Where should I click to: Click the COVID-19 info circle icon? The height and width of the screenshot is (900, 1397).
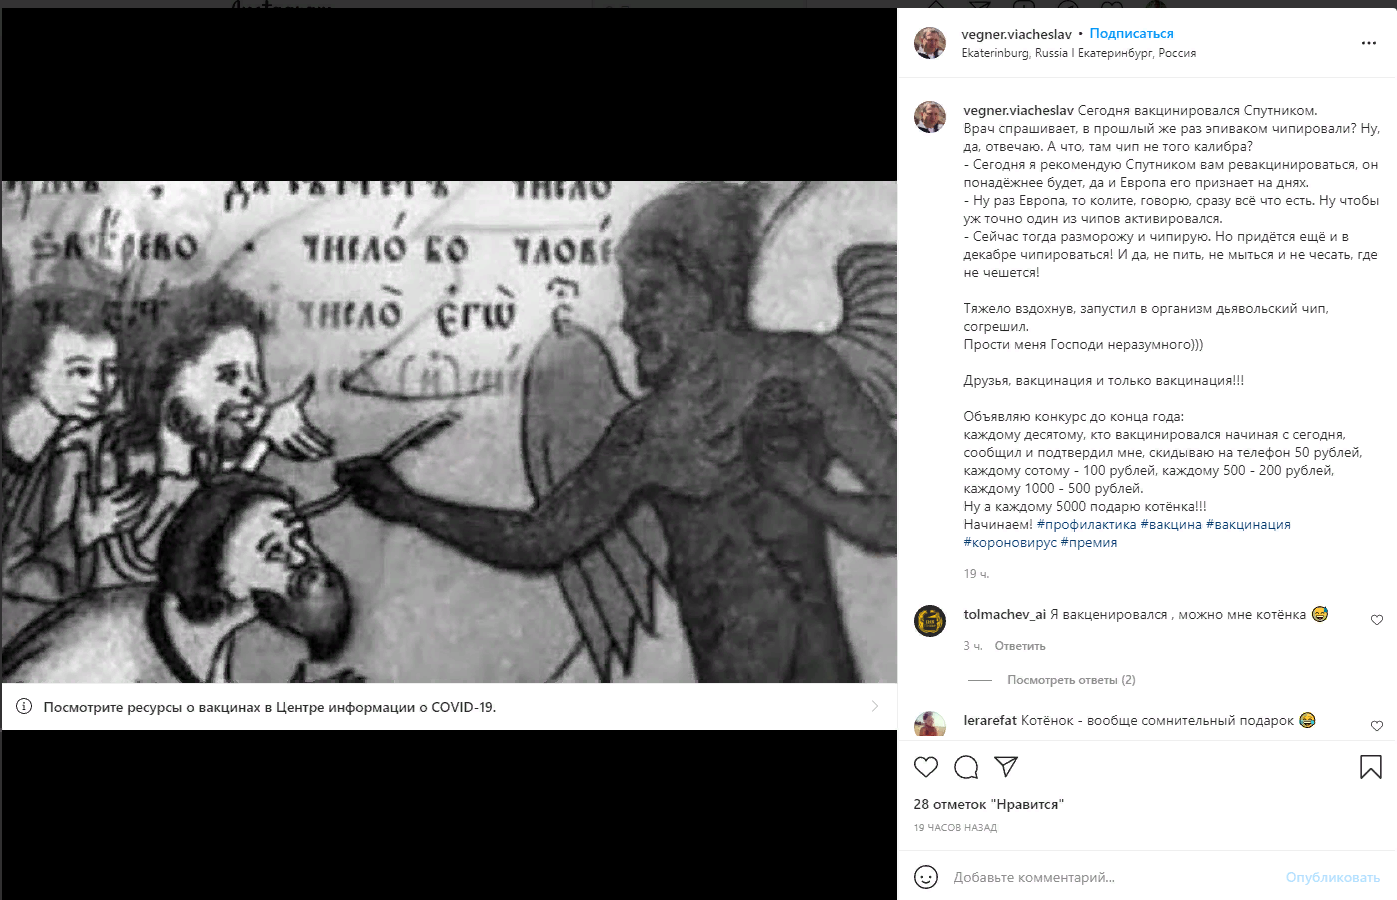click(x=24, y=707)
